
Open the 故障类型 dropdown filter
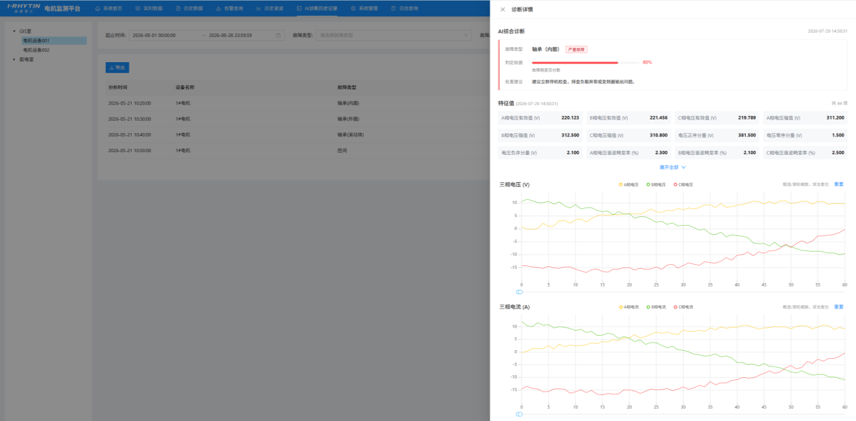pos(394,35)
